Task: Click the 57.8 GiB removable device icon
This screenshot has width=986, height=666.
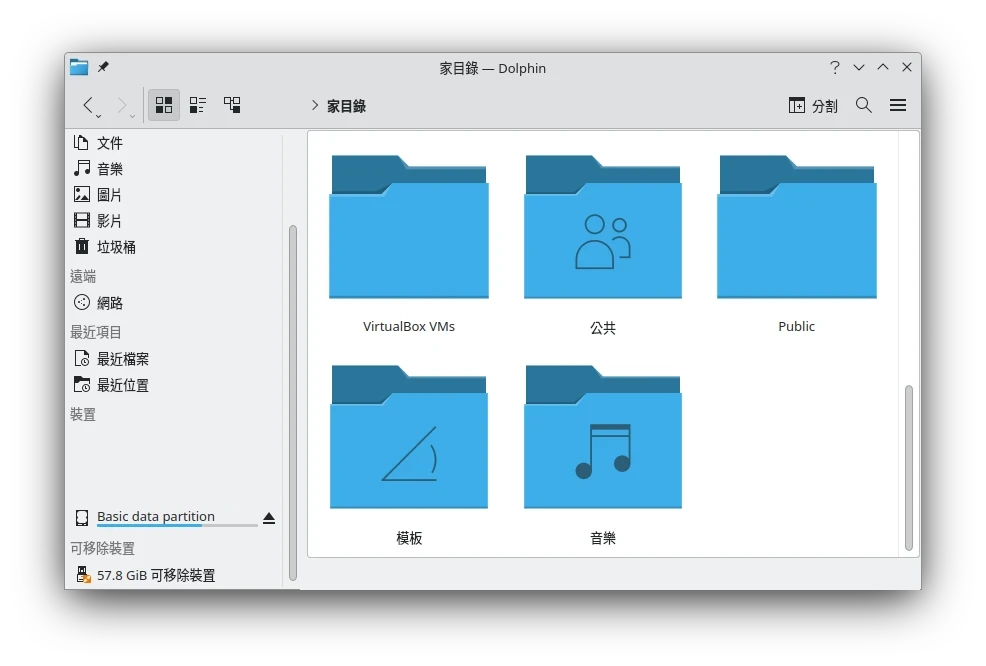Action: (x=82, y=575)
